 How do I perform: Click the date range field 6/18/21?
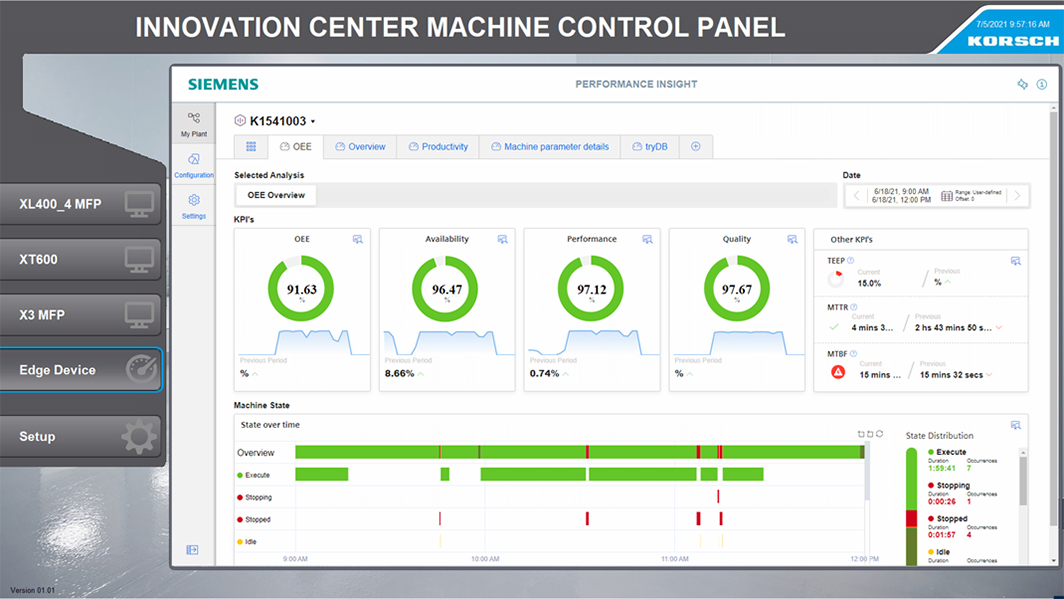tap(936, 196)
